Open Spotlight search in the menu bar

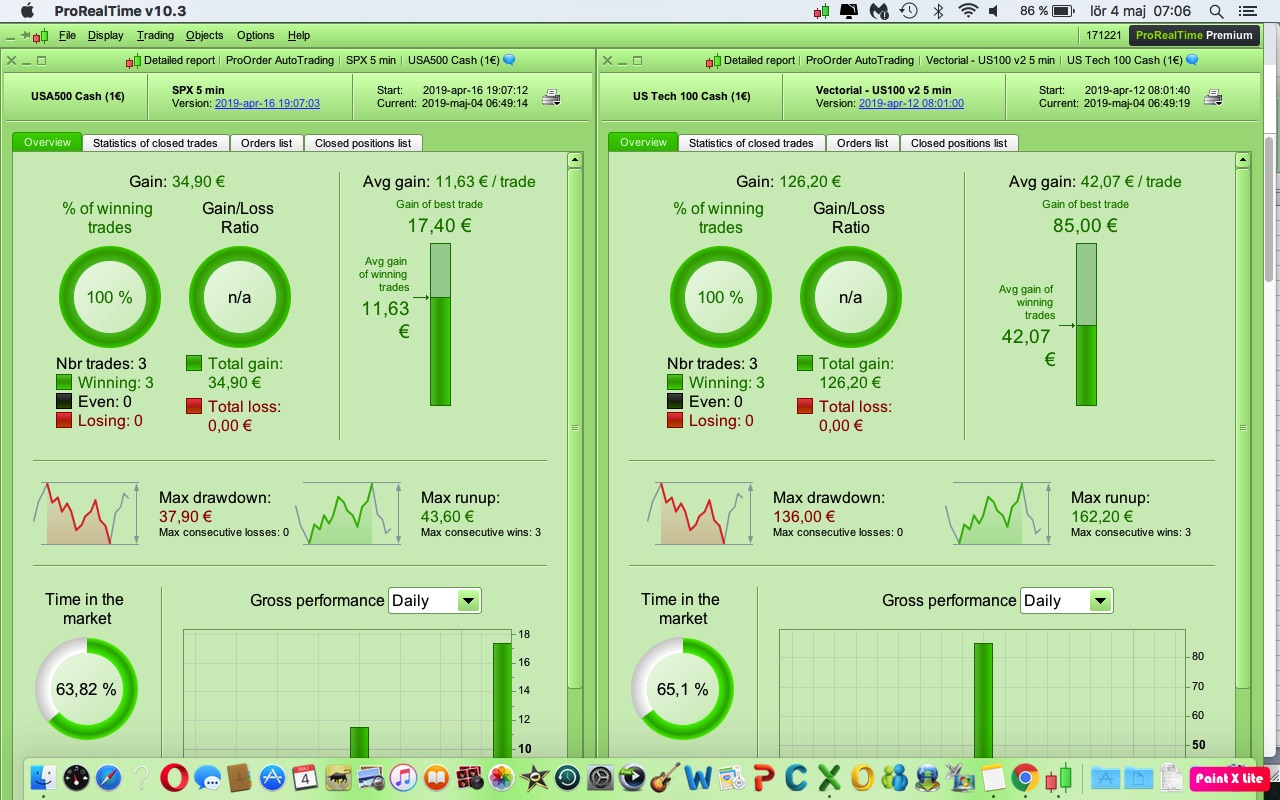click(x=1217, y=11)
